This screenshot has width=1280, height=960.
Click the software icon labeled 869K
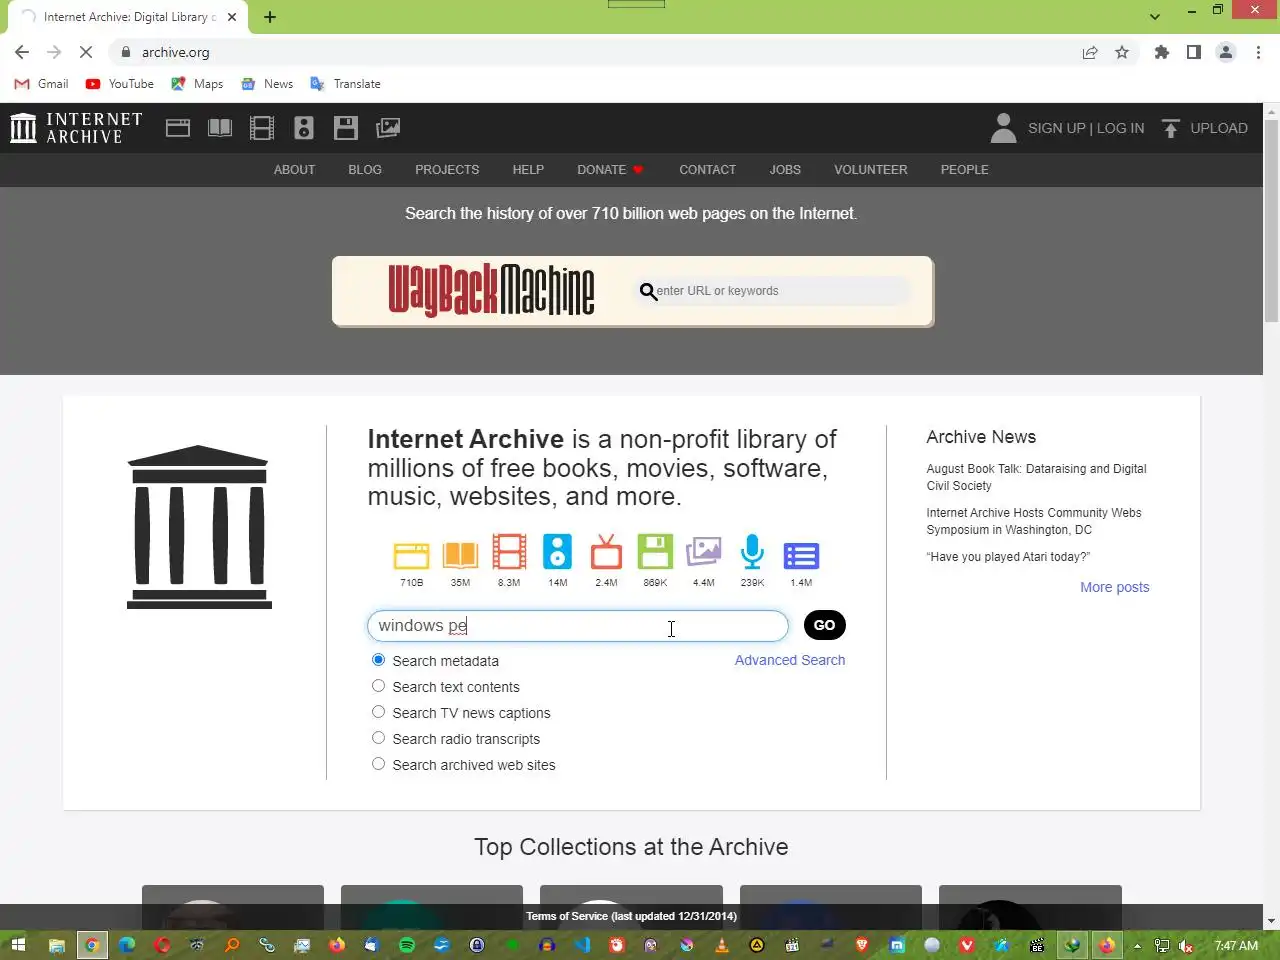(655, 552)
